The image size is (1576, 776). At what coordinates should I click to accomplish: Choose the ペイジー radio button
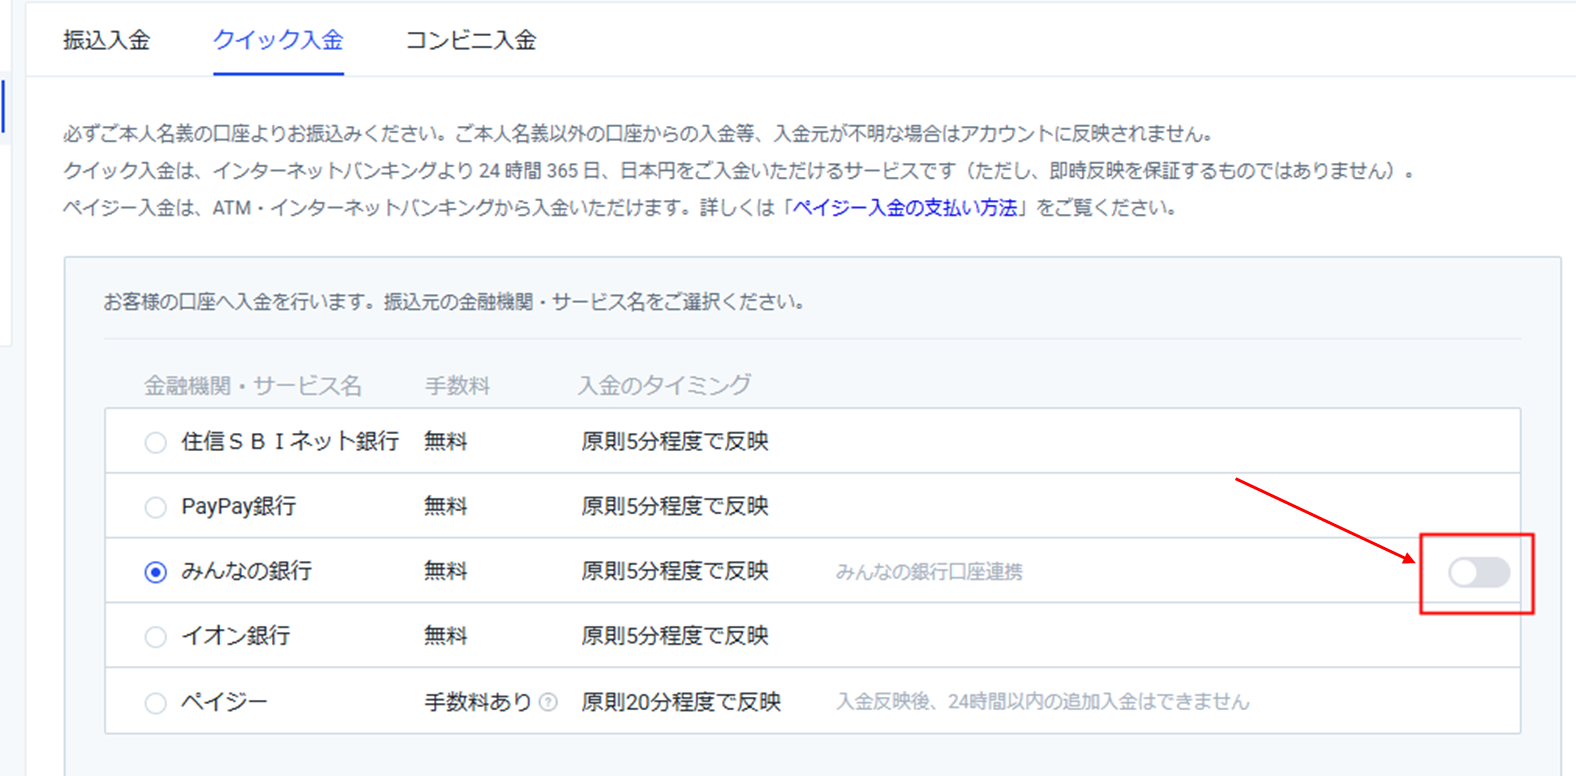pyautogui.click(x=155, y=703)
